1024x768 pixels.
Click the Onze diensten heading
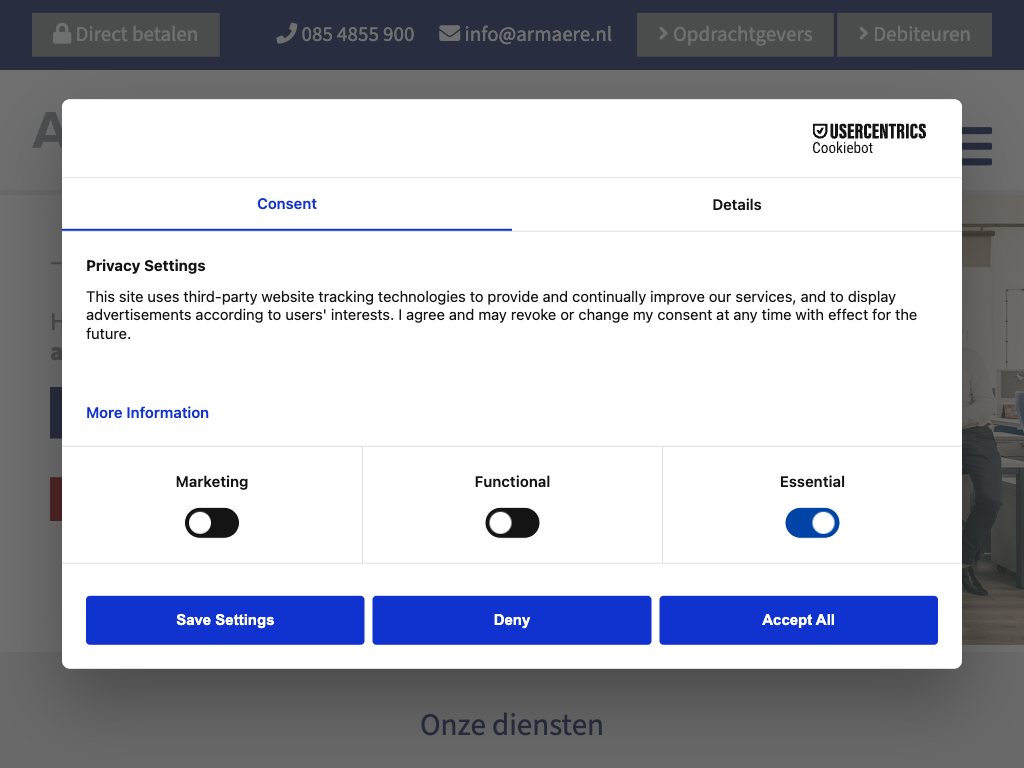point(512,724)
